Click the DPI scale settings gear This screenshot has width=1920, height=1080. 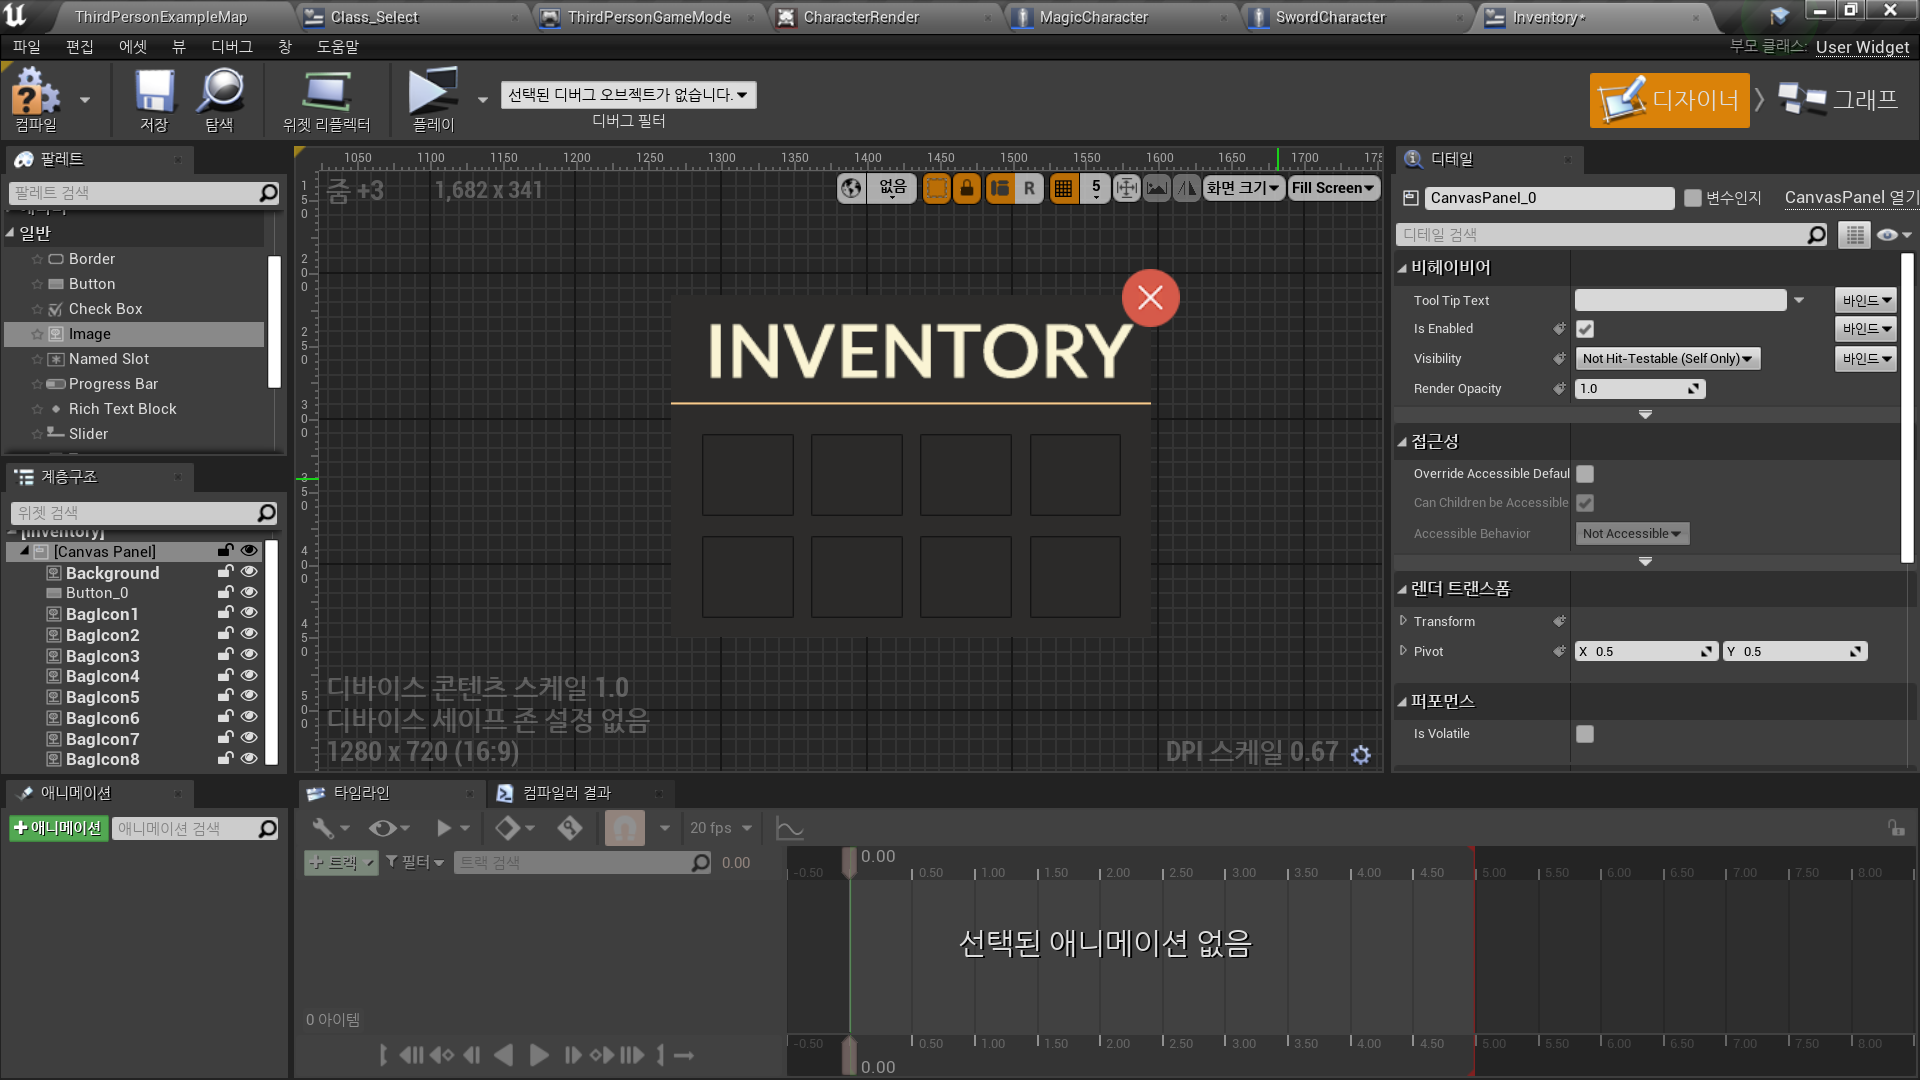(x=1361, y=755)
